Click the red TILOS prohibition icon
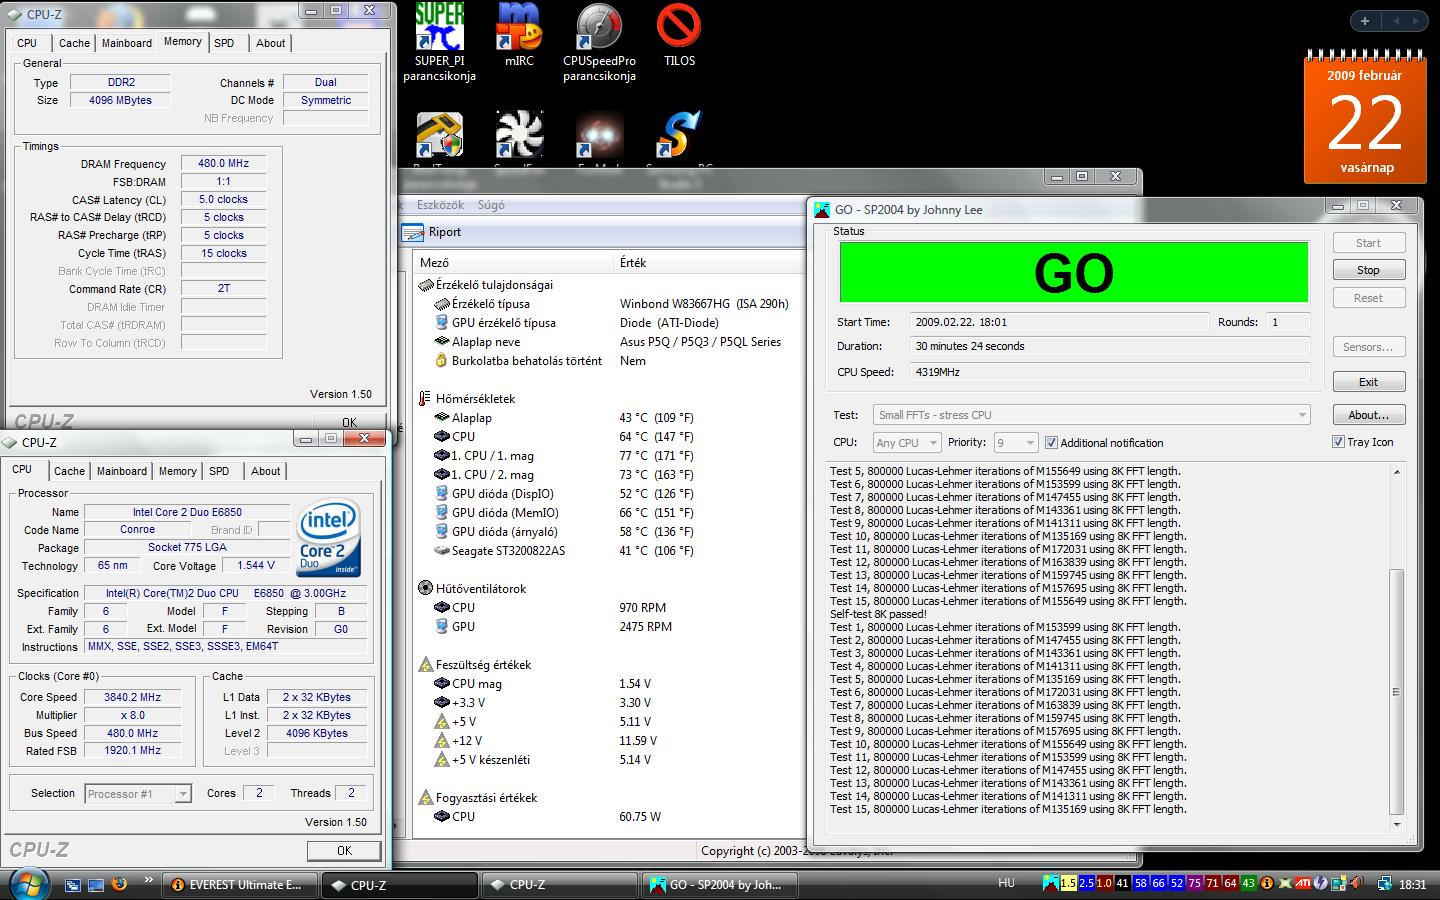 (x=679, y=28)
